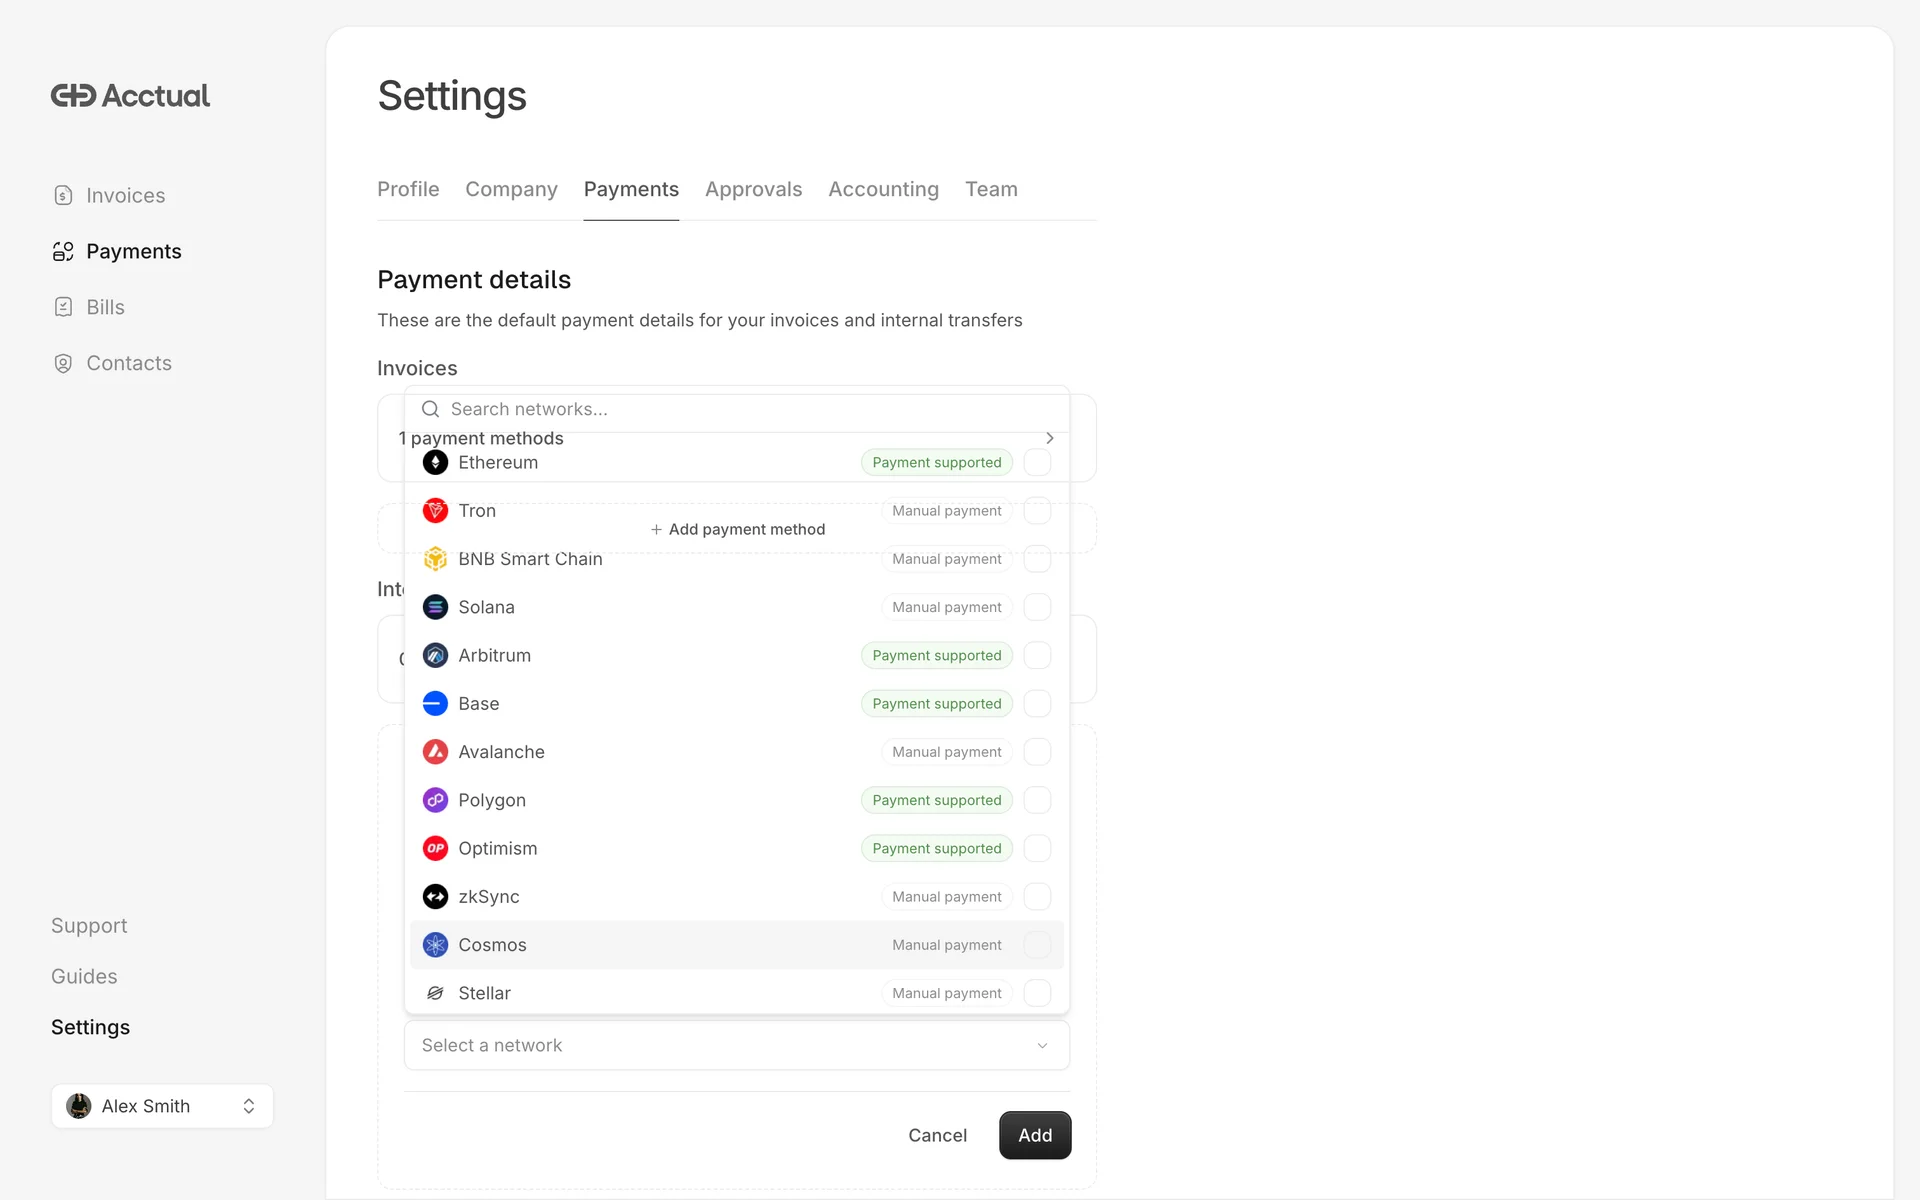Click the Bills sidebar icon

click(63, 307)
